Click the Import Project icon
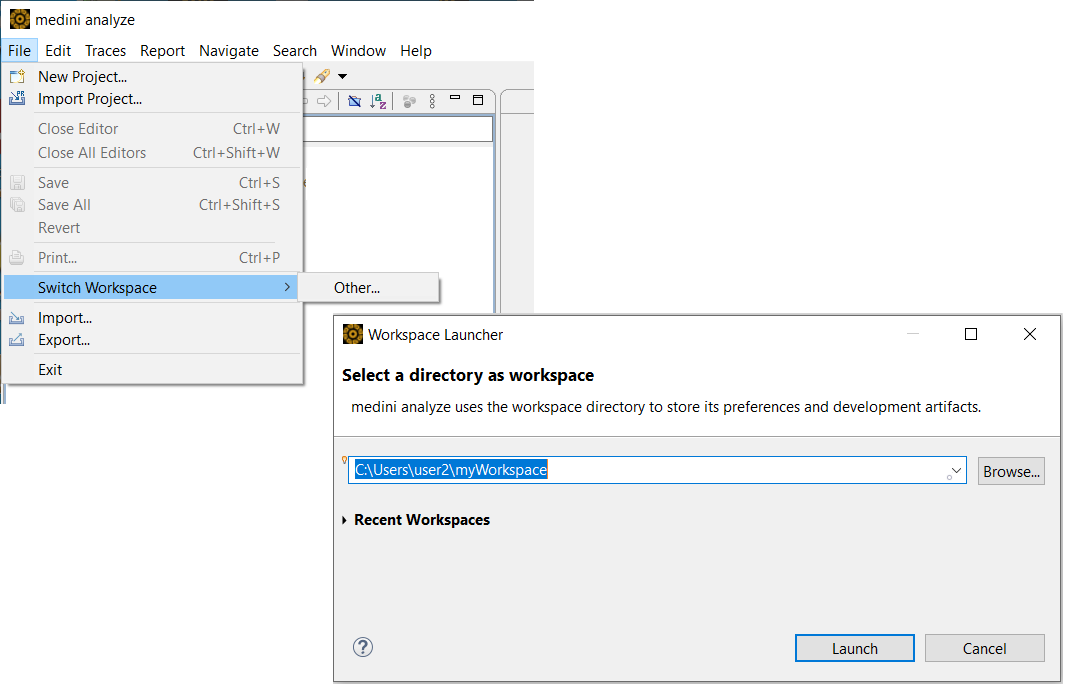 17,98
